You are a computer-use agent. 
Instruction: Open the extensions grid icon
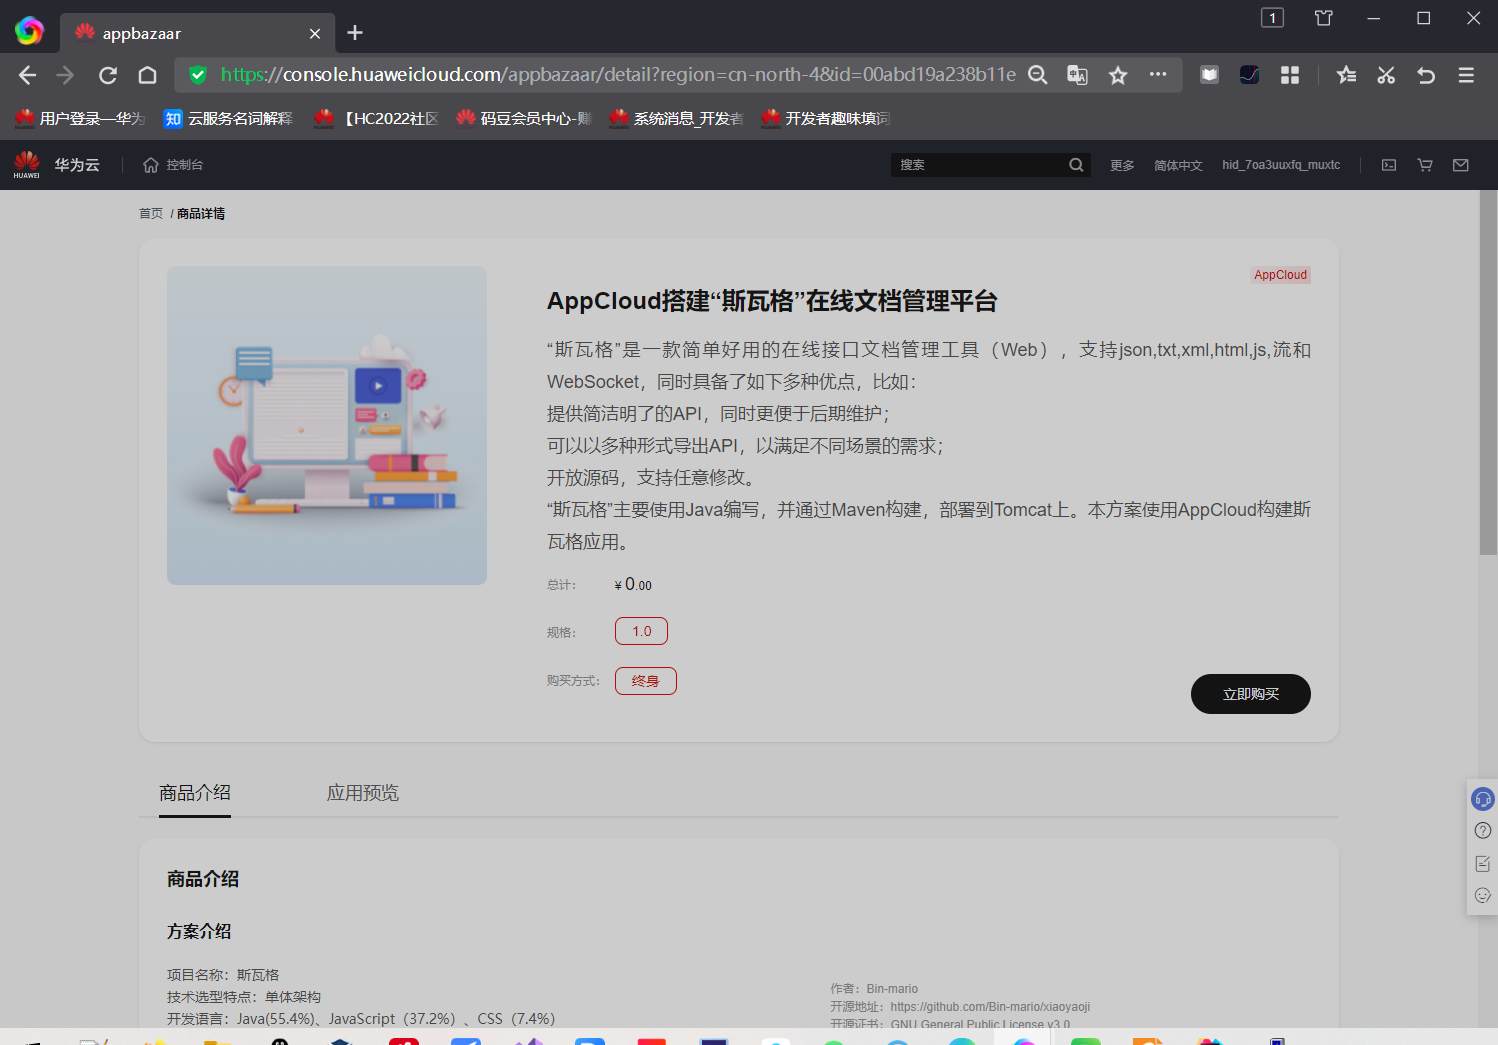[1290, 75]
